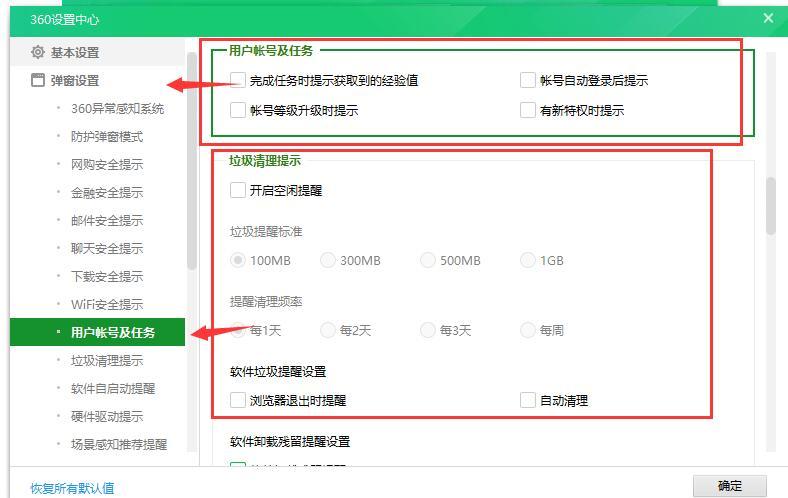Click the gear icon beside 基本设置

38,52
